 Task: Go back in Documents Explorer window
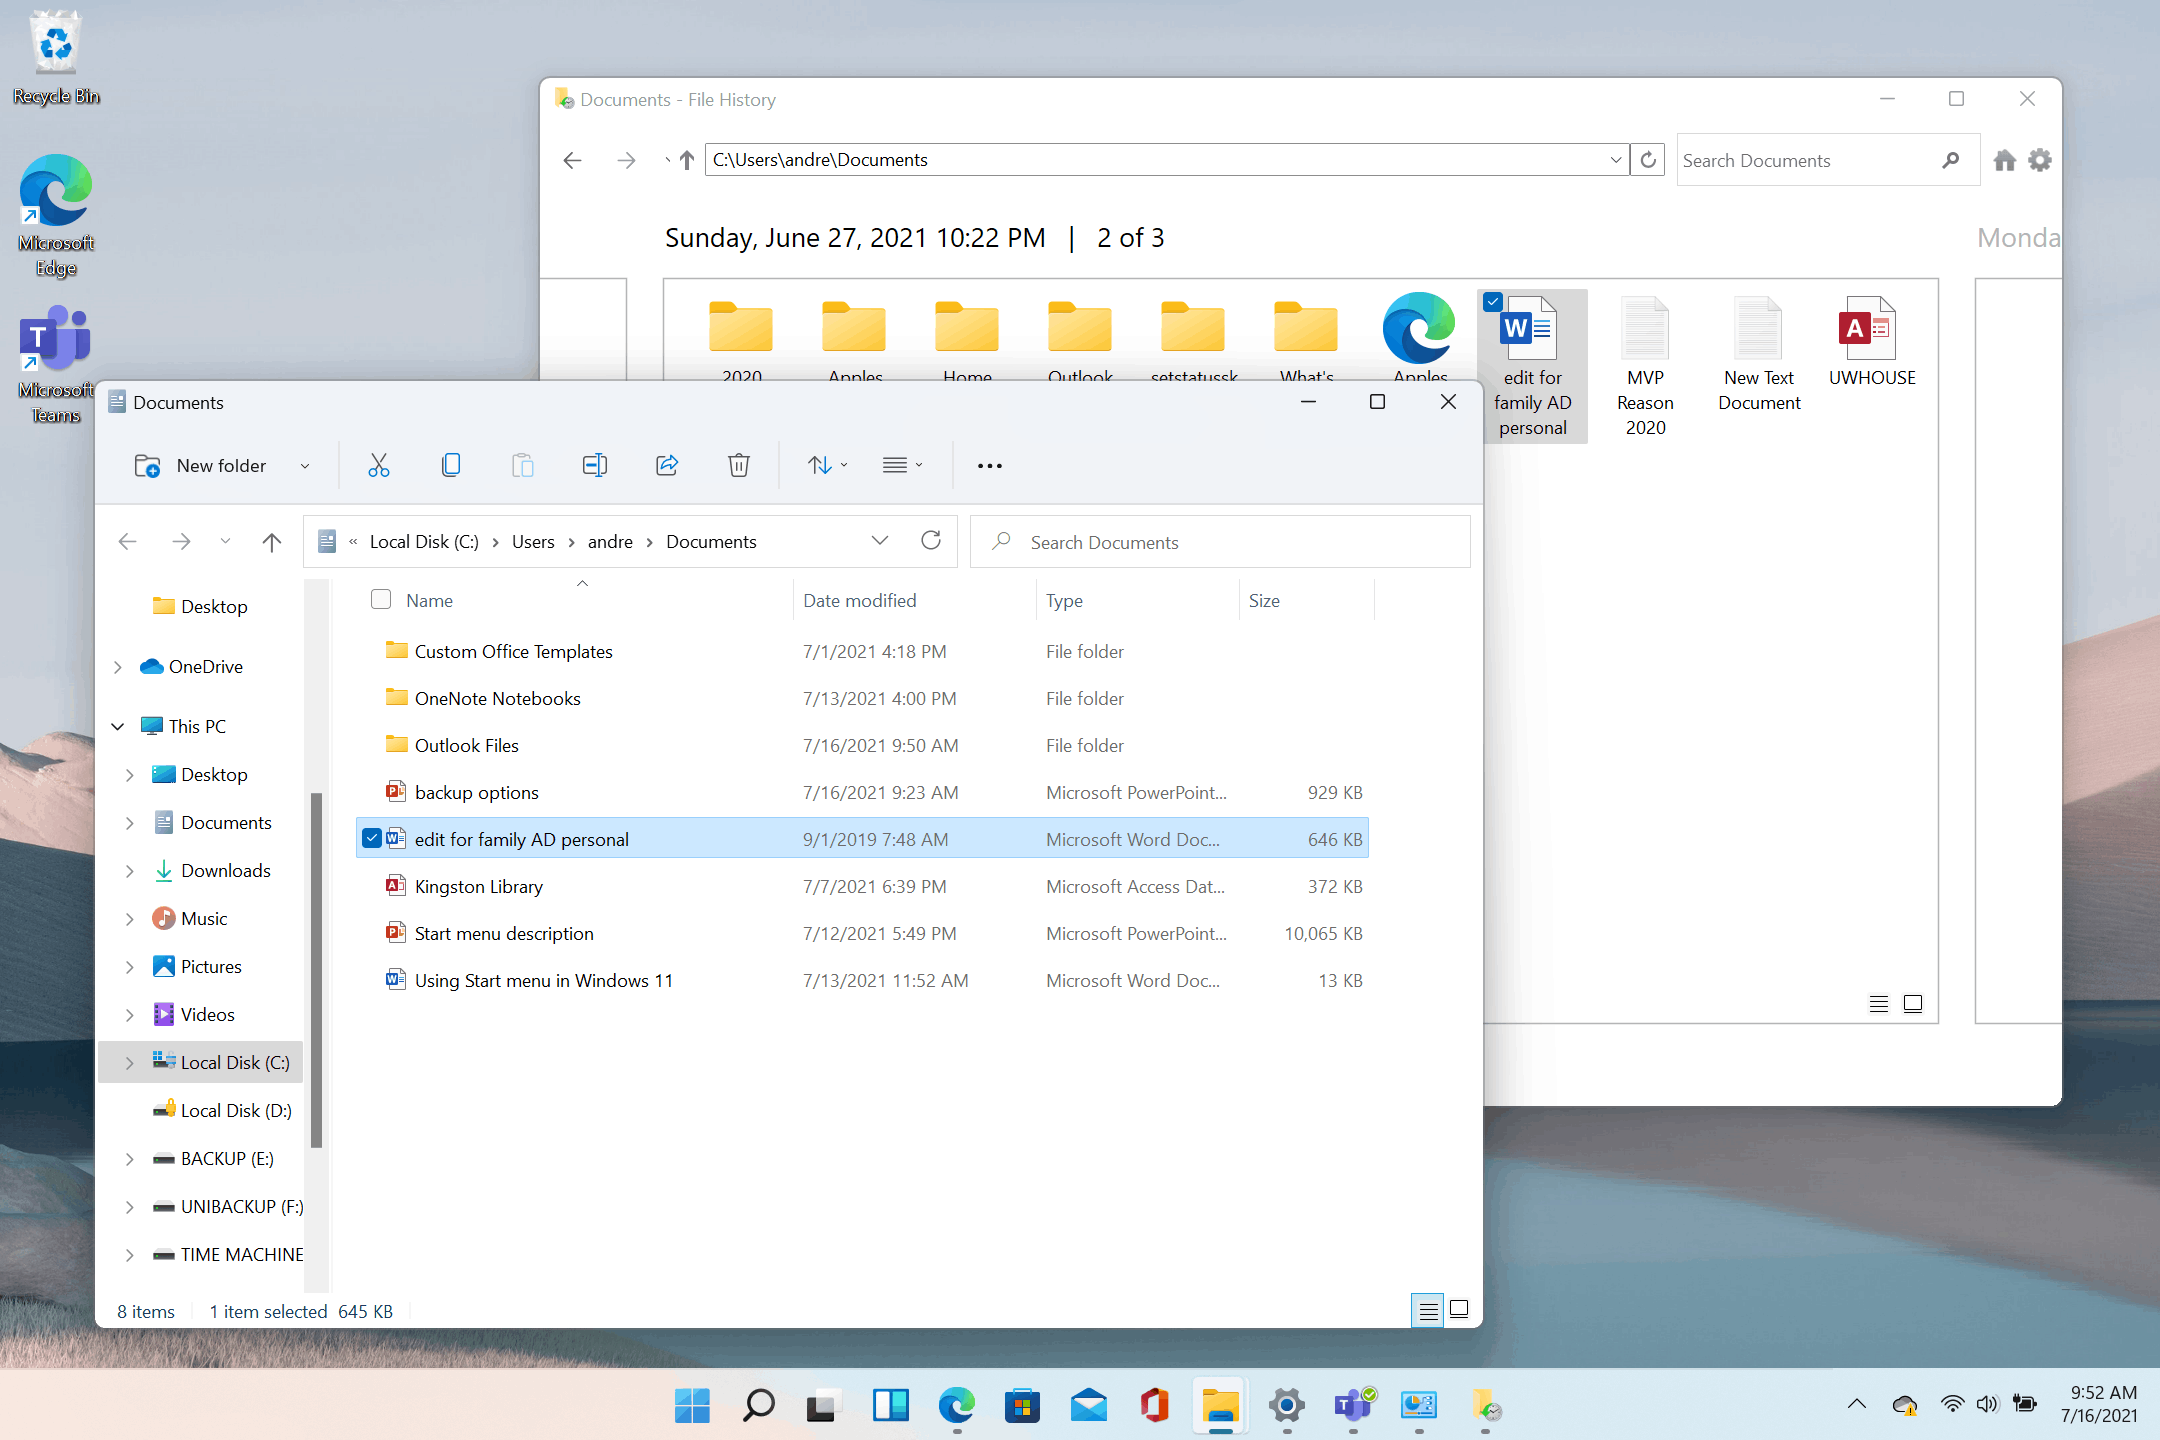pos(127,541)
